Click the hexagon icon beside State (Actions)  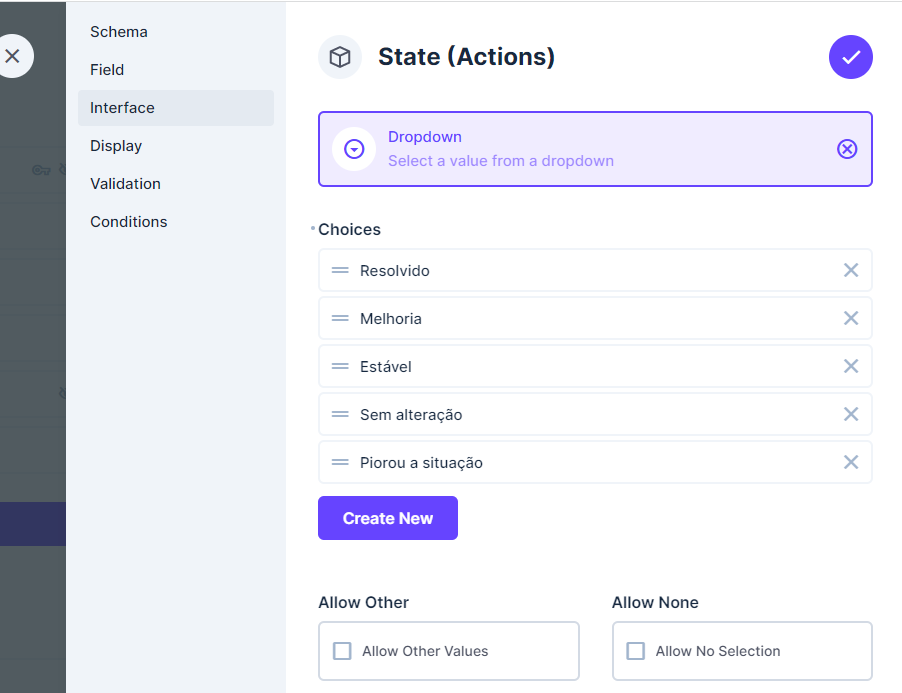pyautogui.click(x=339, y=57)
